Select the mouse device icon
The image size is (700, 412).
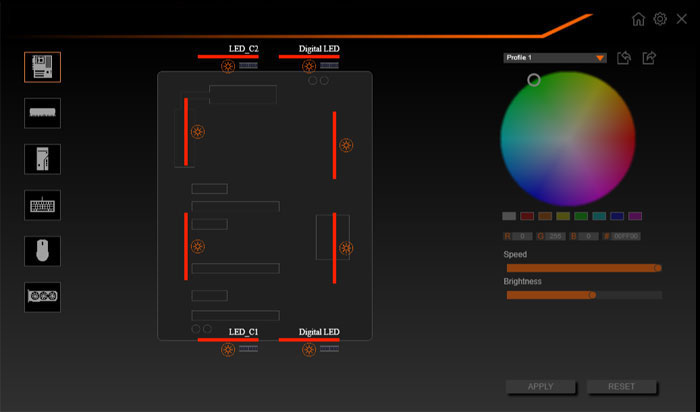click(x=43, y=251)
